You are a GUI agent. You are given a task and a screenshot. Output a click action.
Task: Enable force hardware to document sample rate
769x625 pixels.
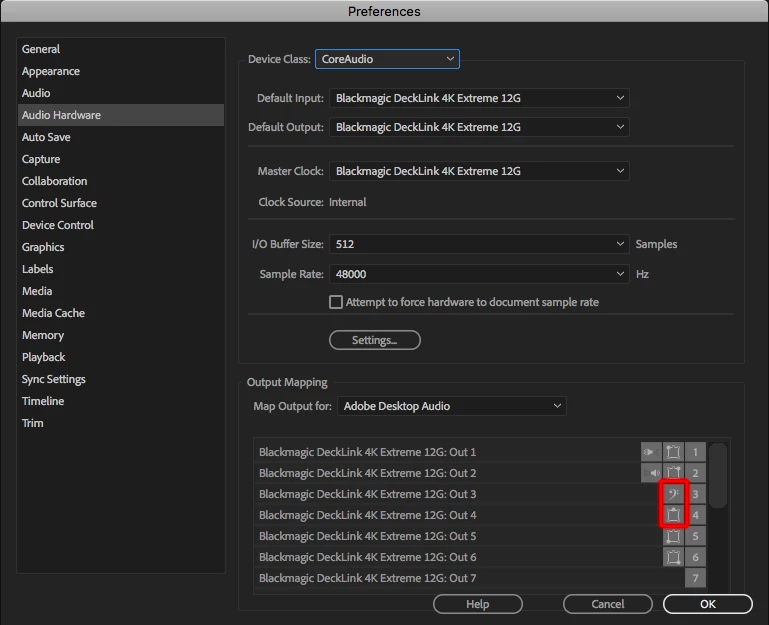point(336,302)
